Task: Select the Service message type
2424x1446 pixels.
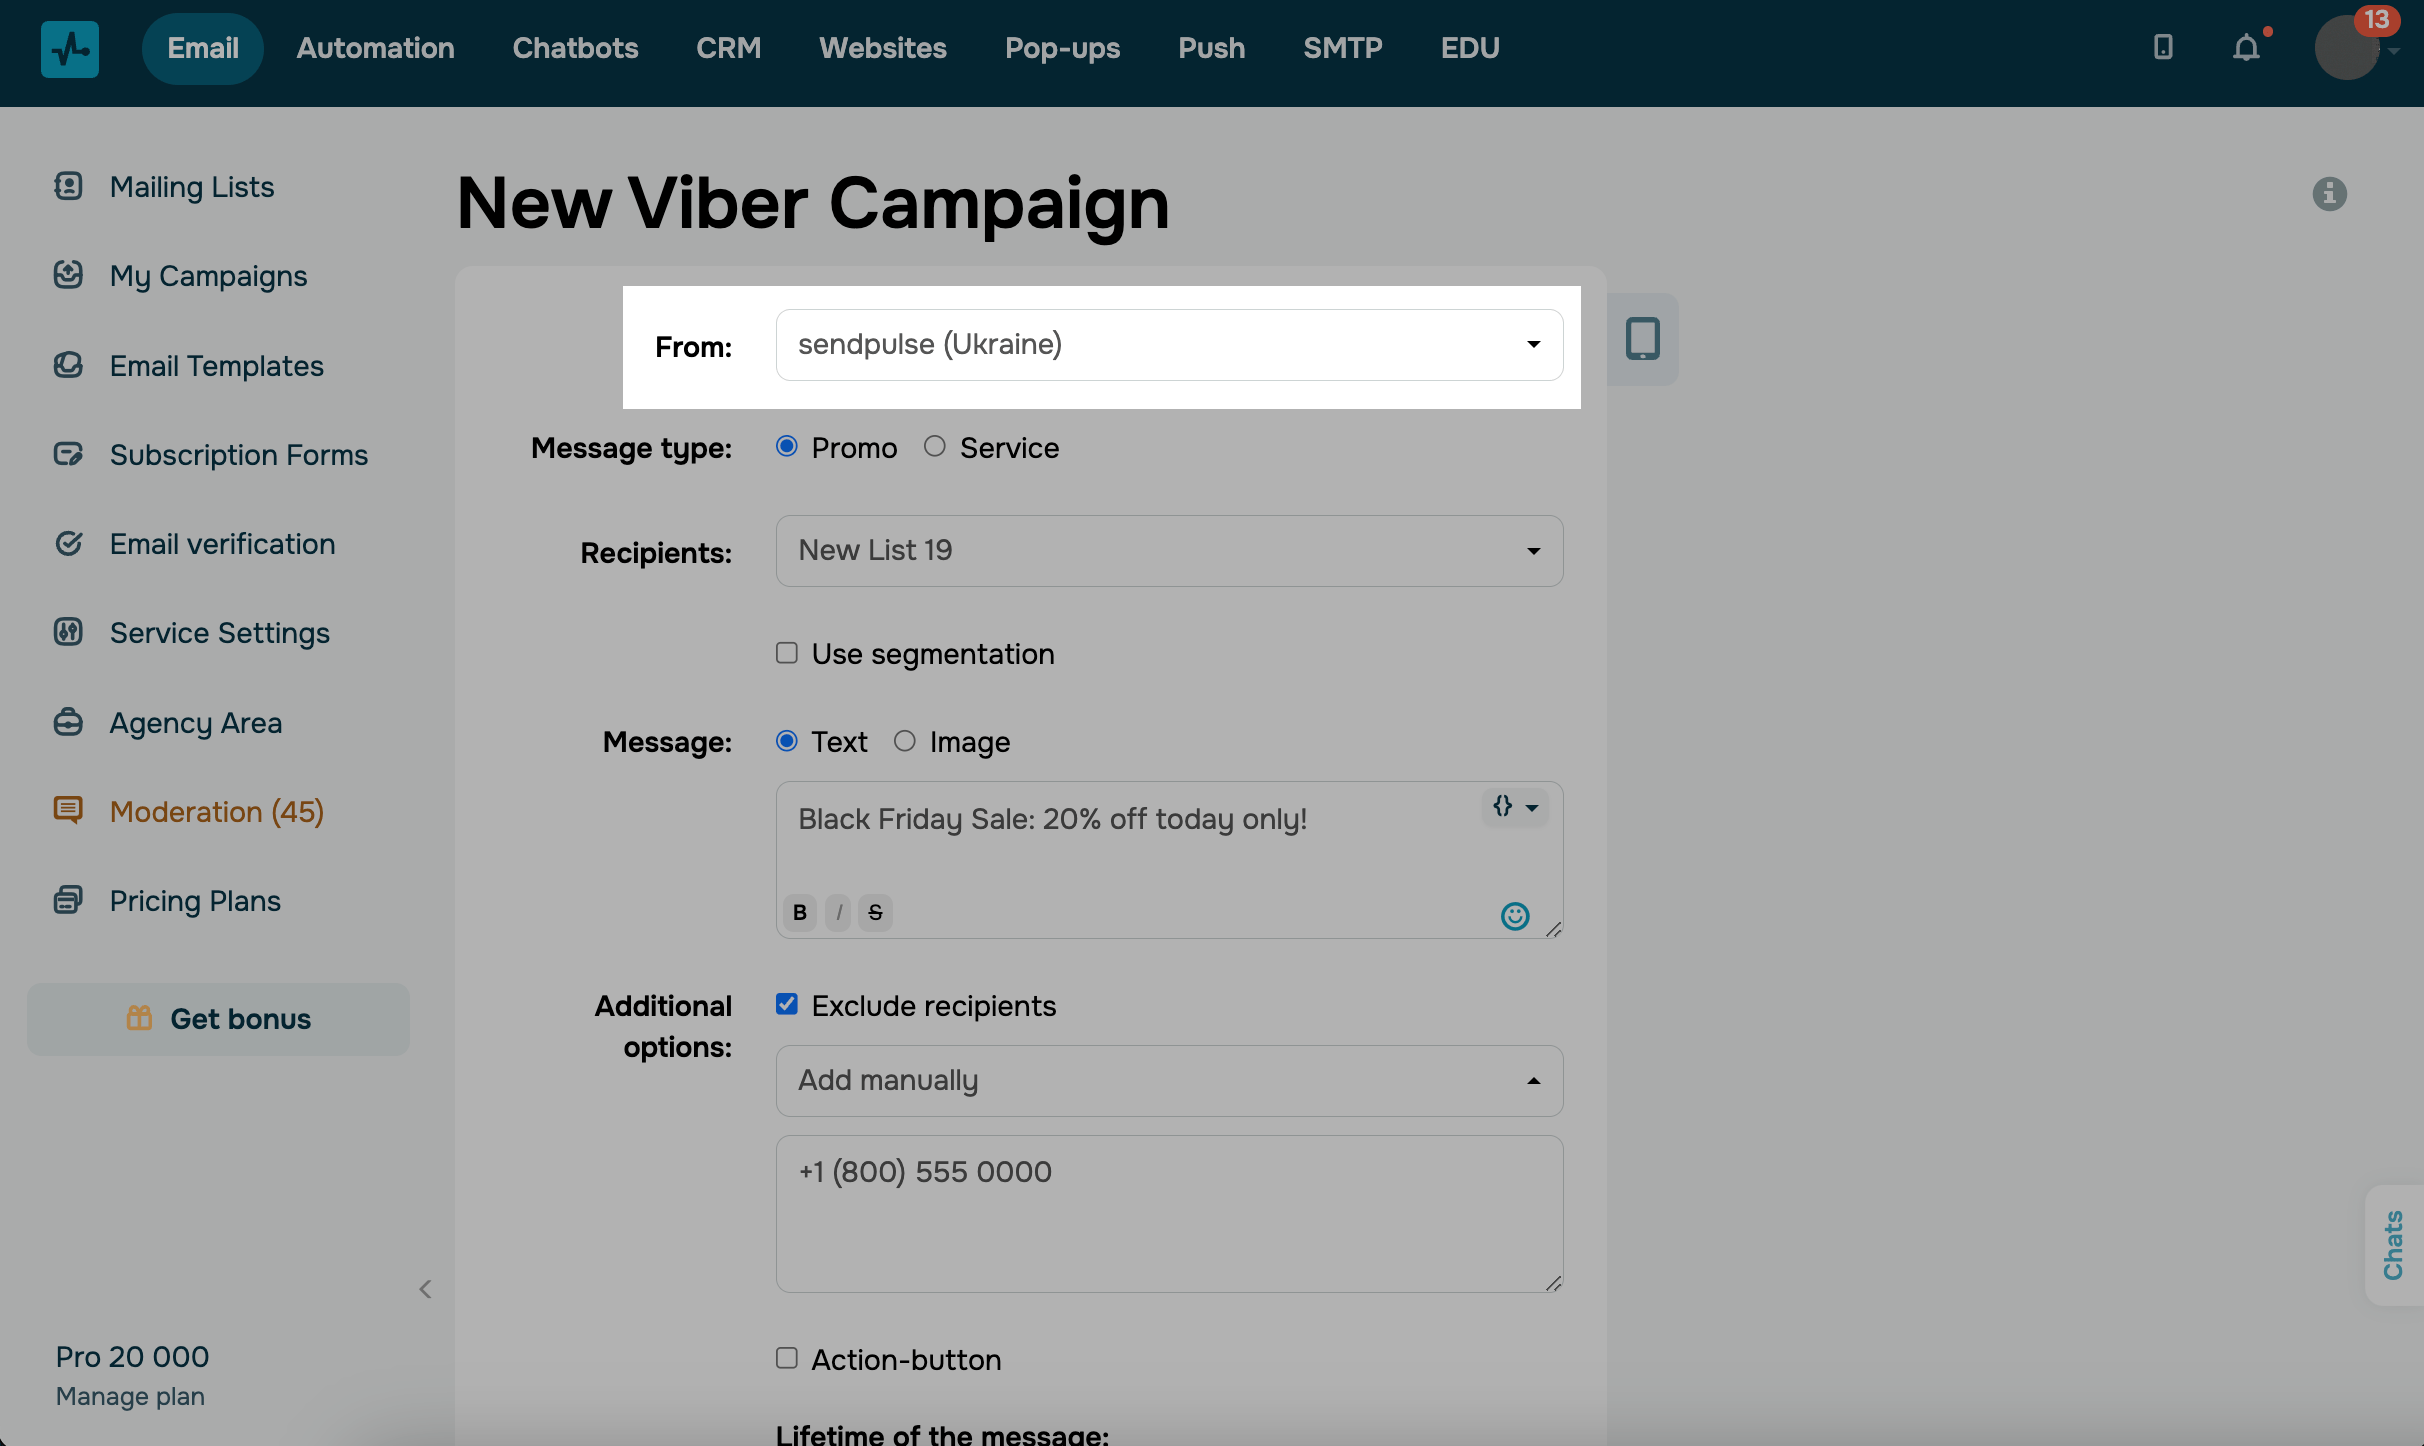Action: tap(936, 446)
